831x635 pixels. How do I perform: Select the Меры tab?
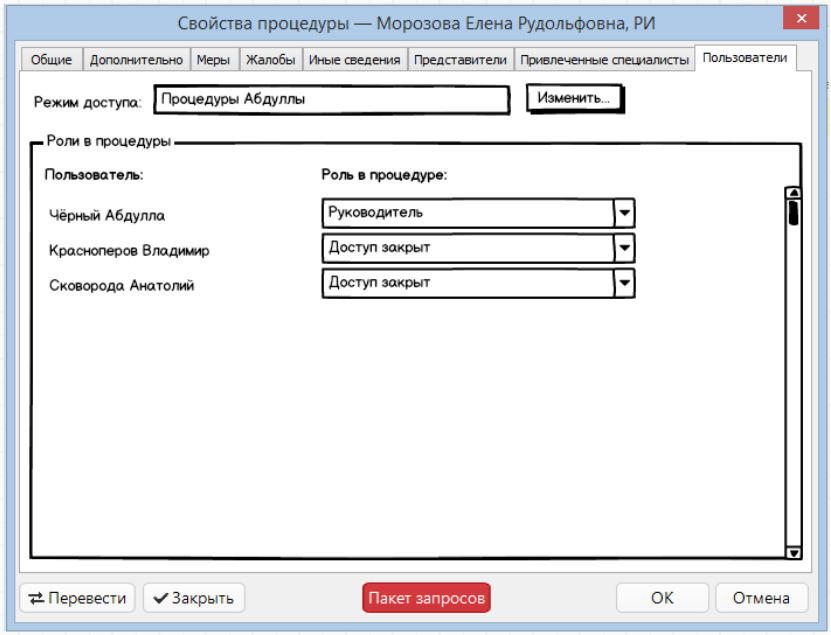click(x=213, y=60)
